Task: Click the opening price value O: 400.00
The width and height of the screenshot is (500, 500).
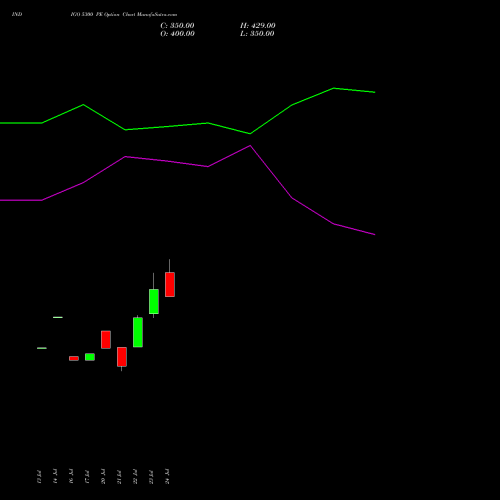Action: [177, 34]
